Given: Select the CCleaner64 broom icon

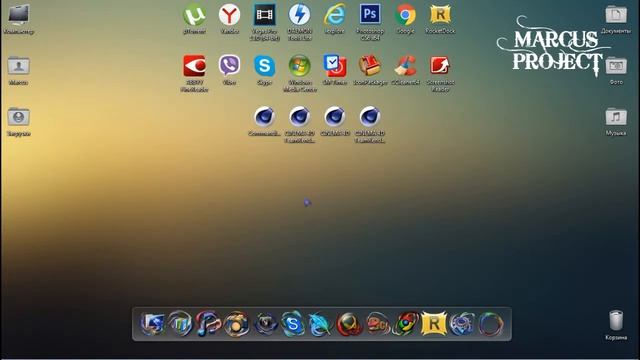Looking at the screenshot, I should 405,66.
